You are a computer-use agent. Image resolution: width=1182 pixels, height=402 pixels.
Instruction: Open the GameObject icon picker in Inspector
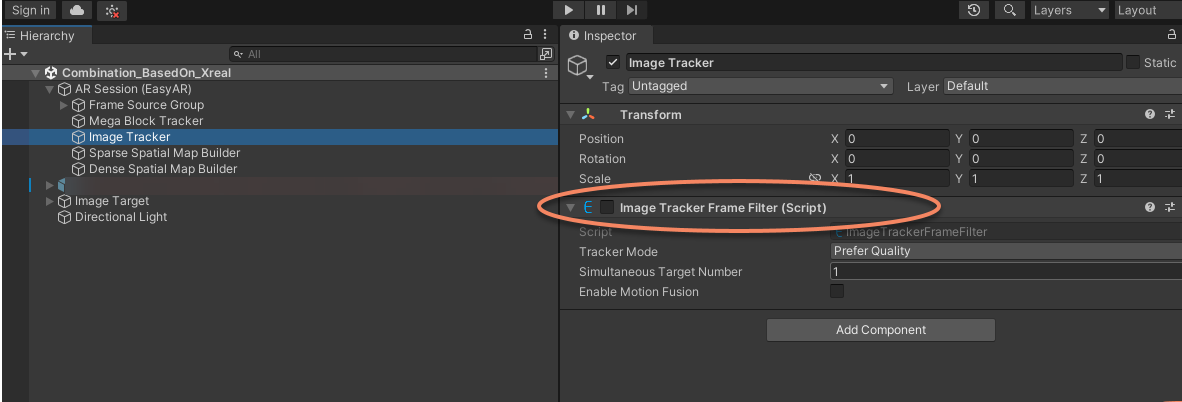tap(578, 66)
